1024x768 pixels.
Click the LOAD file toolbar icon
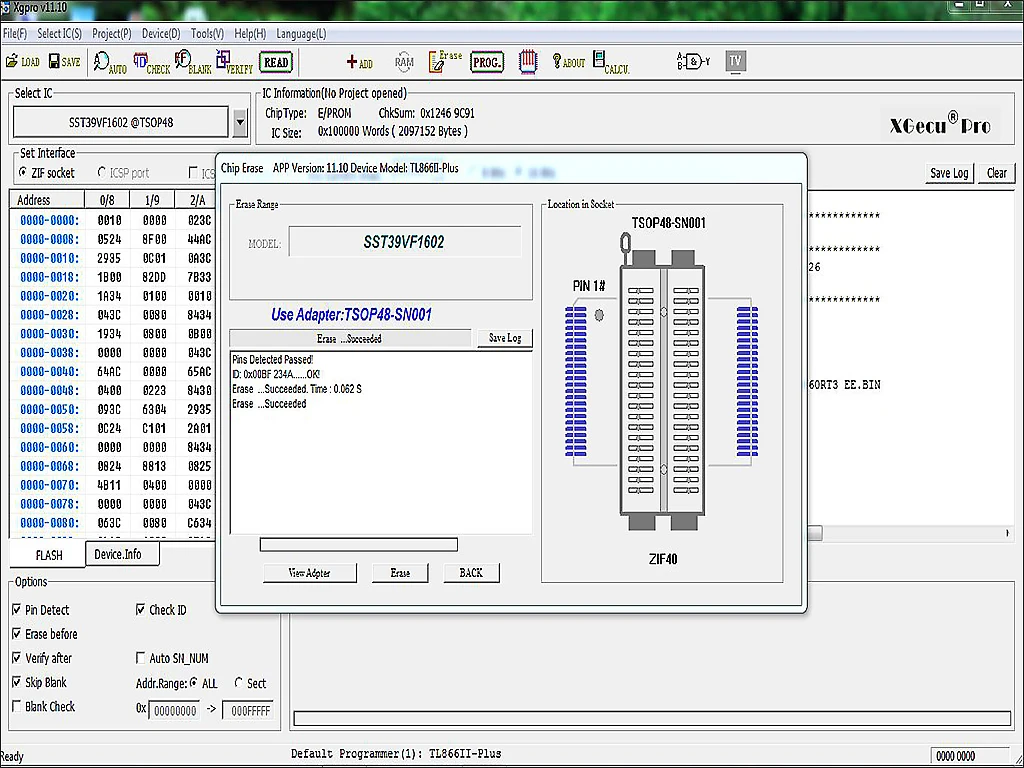pyautogui.click(x=22, y=62)
